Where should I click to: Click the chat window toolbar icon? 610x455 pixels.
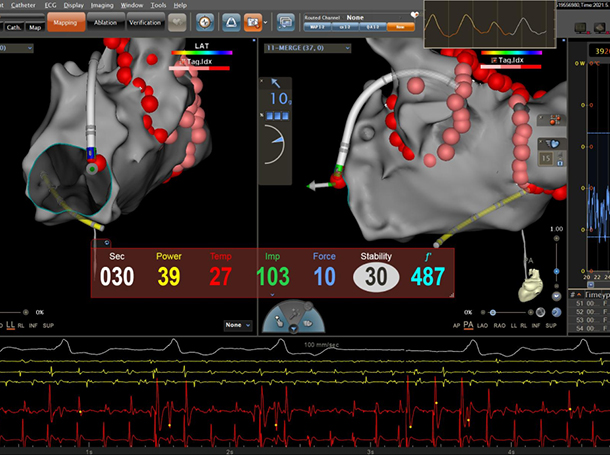coord(286,20)
